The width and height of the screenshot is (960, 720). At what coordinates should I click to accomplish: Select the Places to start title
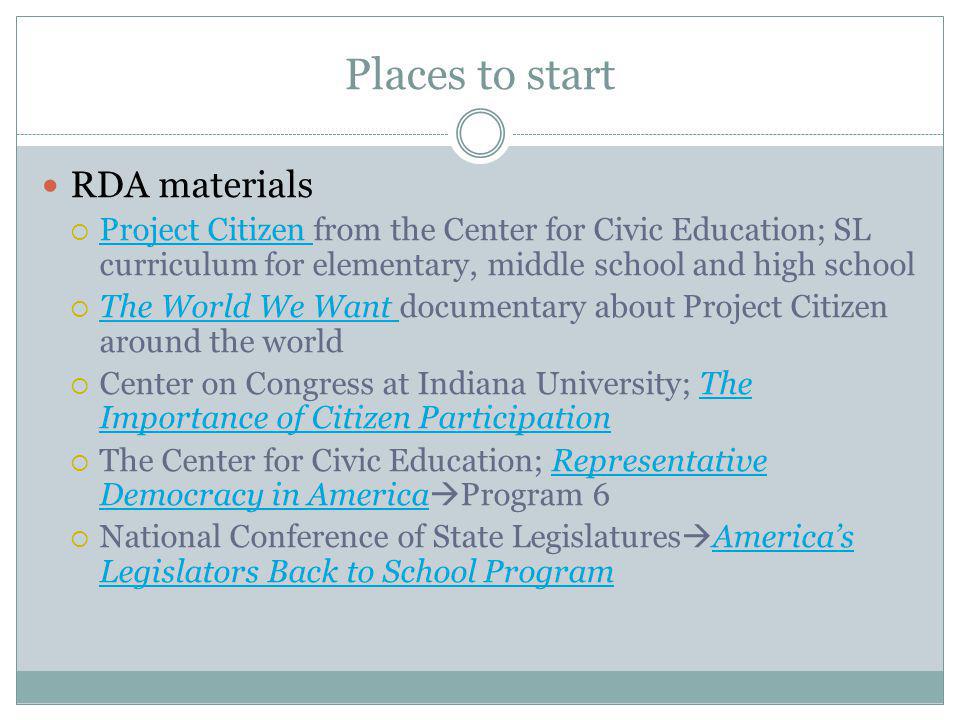coord(480,75)
